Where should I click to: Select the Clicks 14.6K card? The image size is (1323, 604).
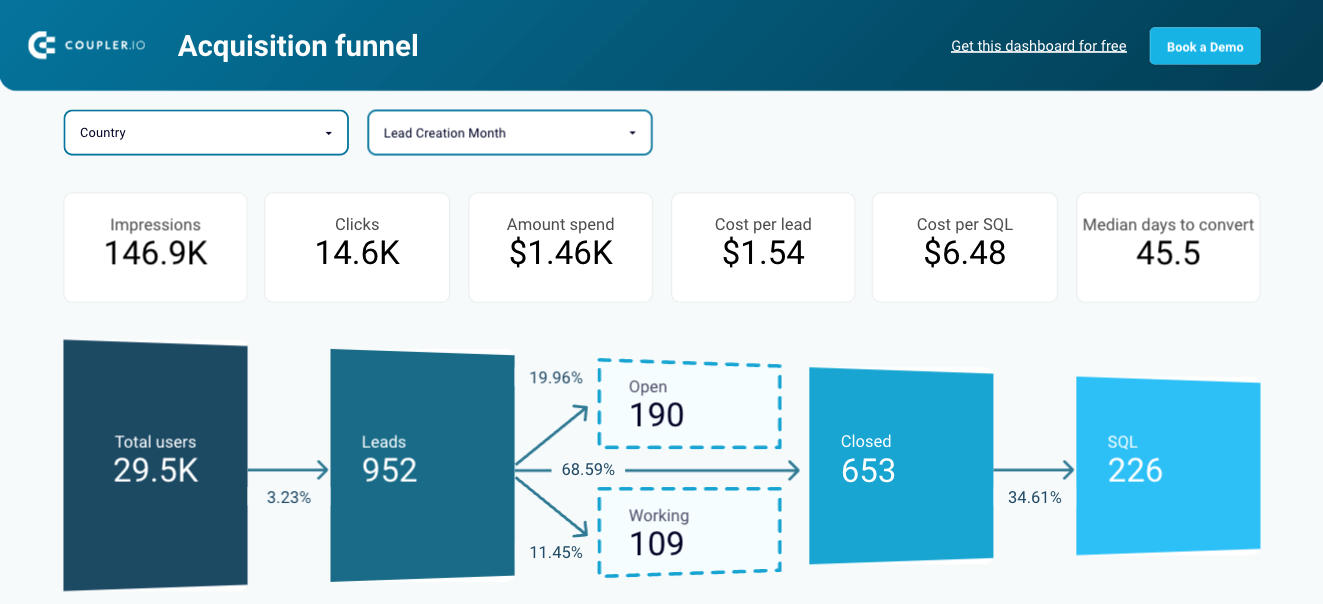pos(357,247)
